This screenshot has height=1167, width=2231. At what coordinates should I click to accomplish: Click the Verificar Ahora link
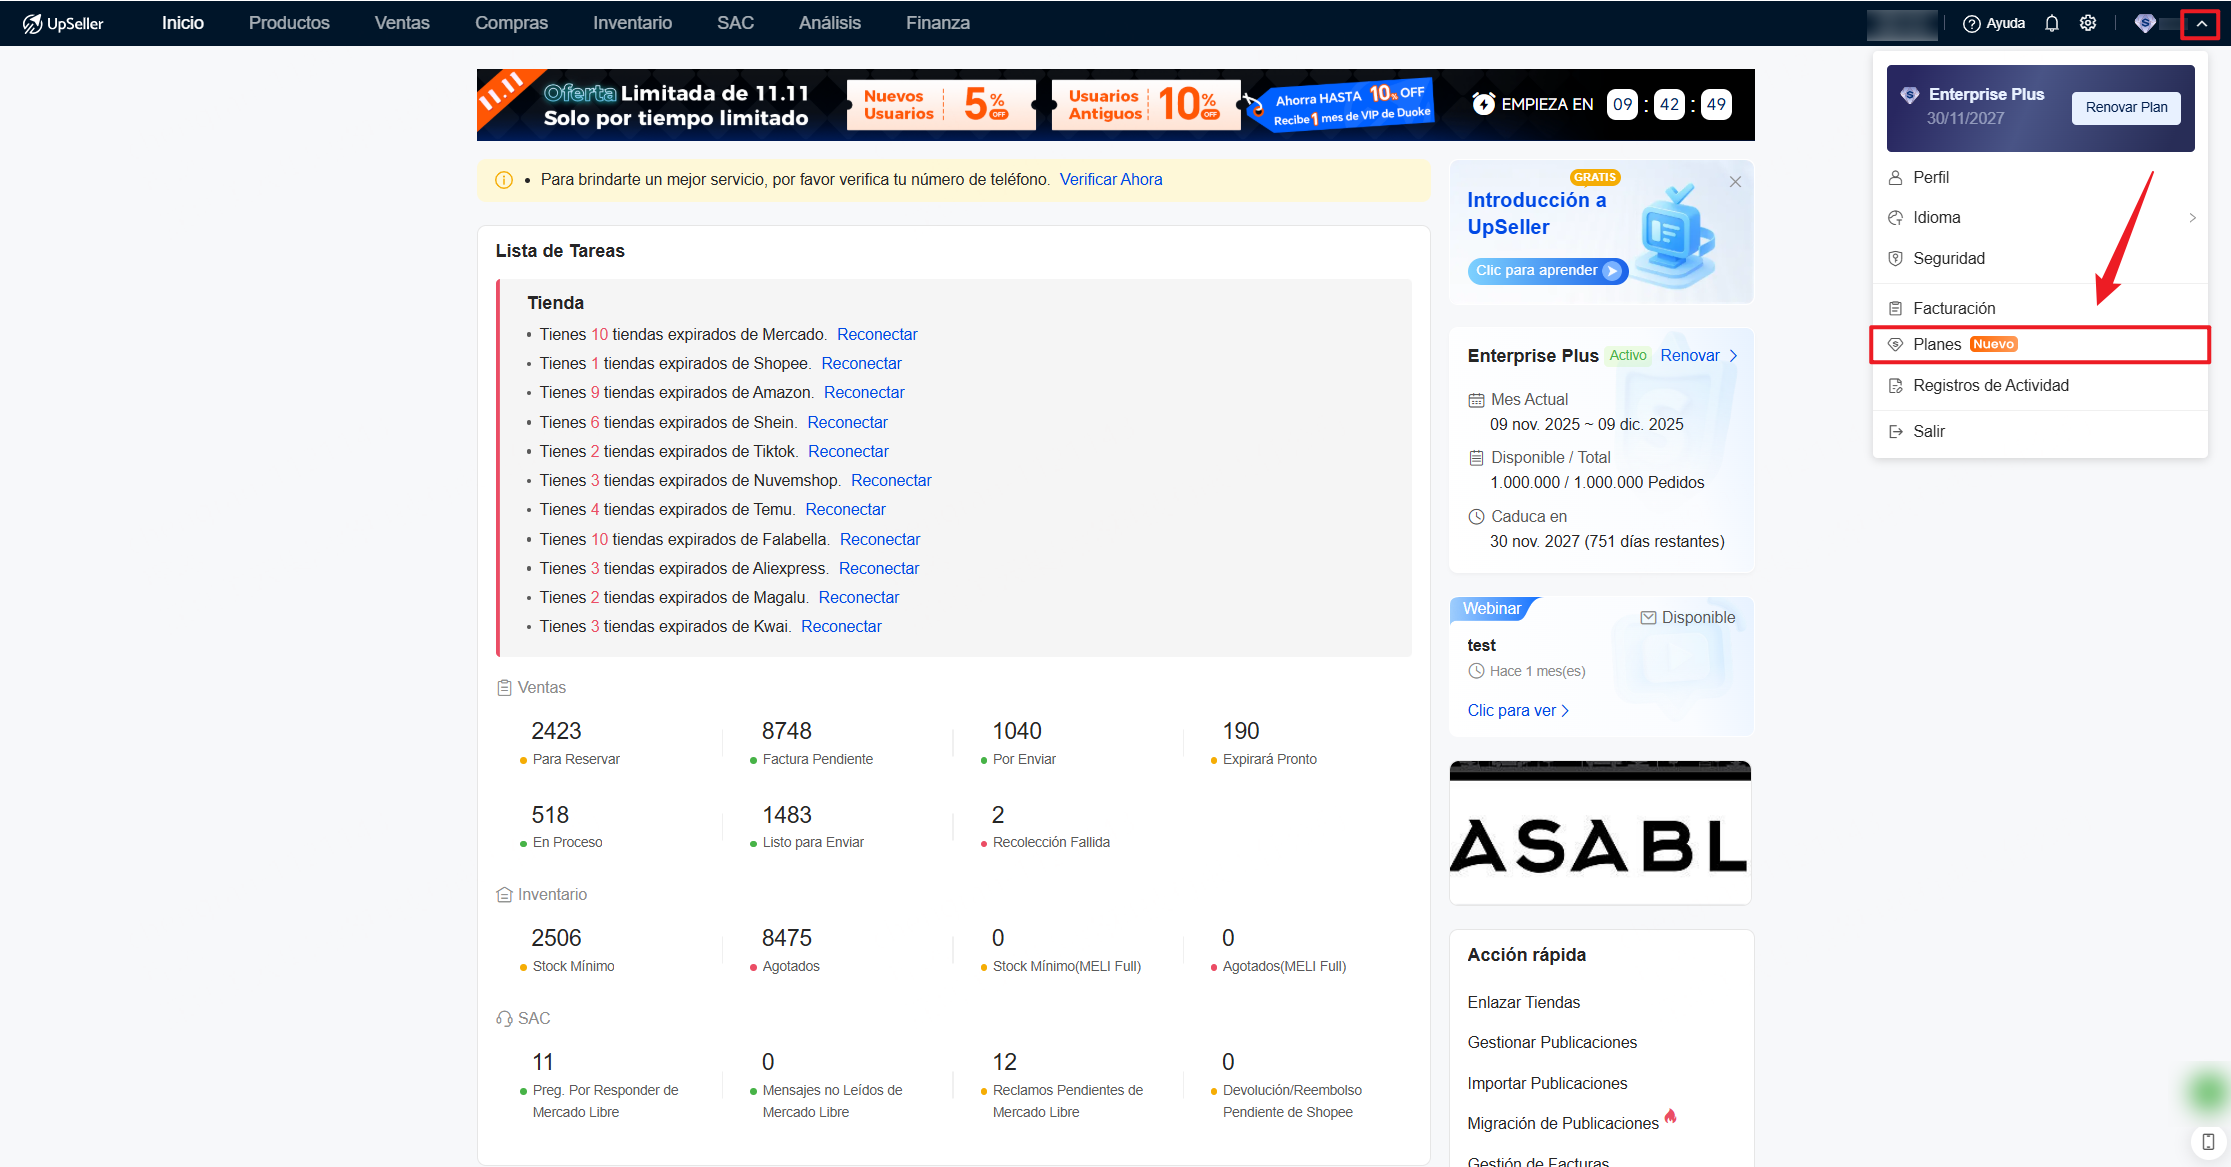click(1110, 180)
